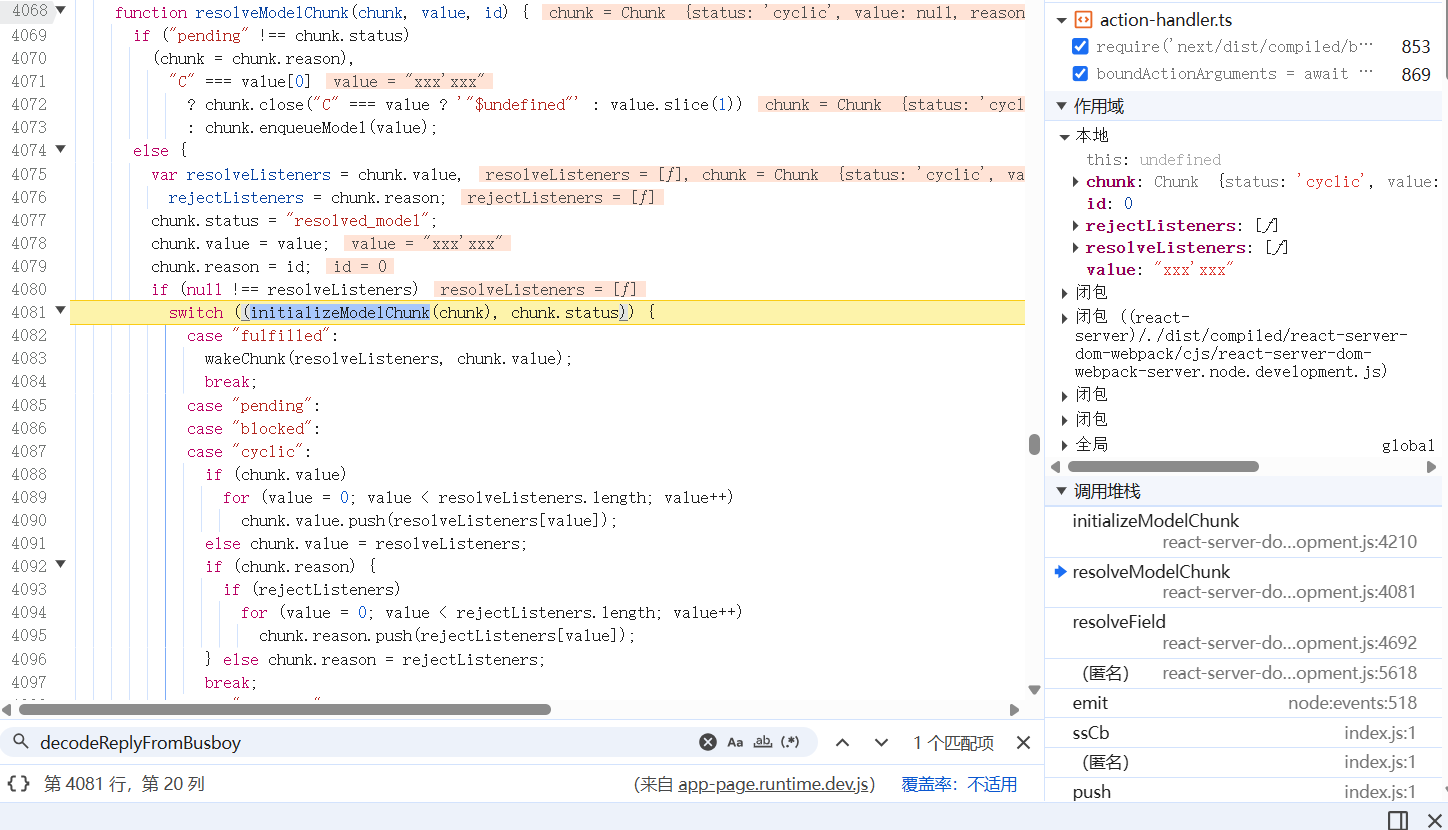This screenshot has height=830, width=1448.
Task: Toggle whole word matching in search
Action: click(763, 742)
